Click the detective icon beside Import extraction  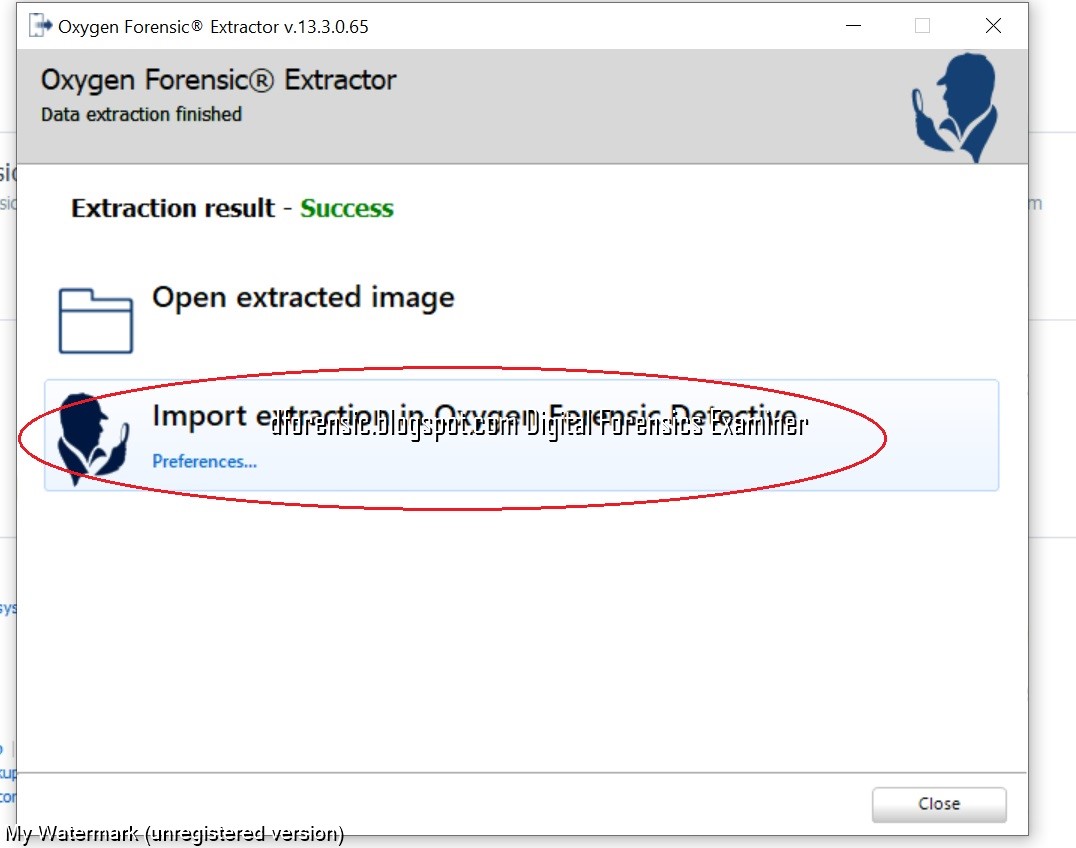[x=93, y=439]
